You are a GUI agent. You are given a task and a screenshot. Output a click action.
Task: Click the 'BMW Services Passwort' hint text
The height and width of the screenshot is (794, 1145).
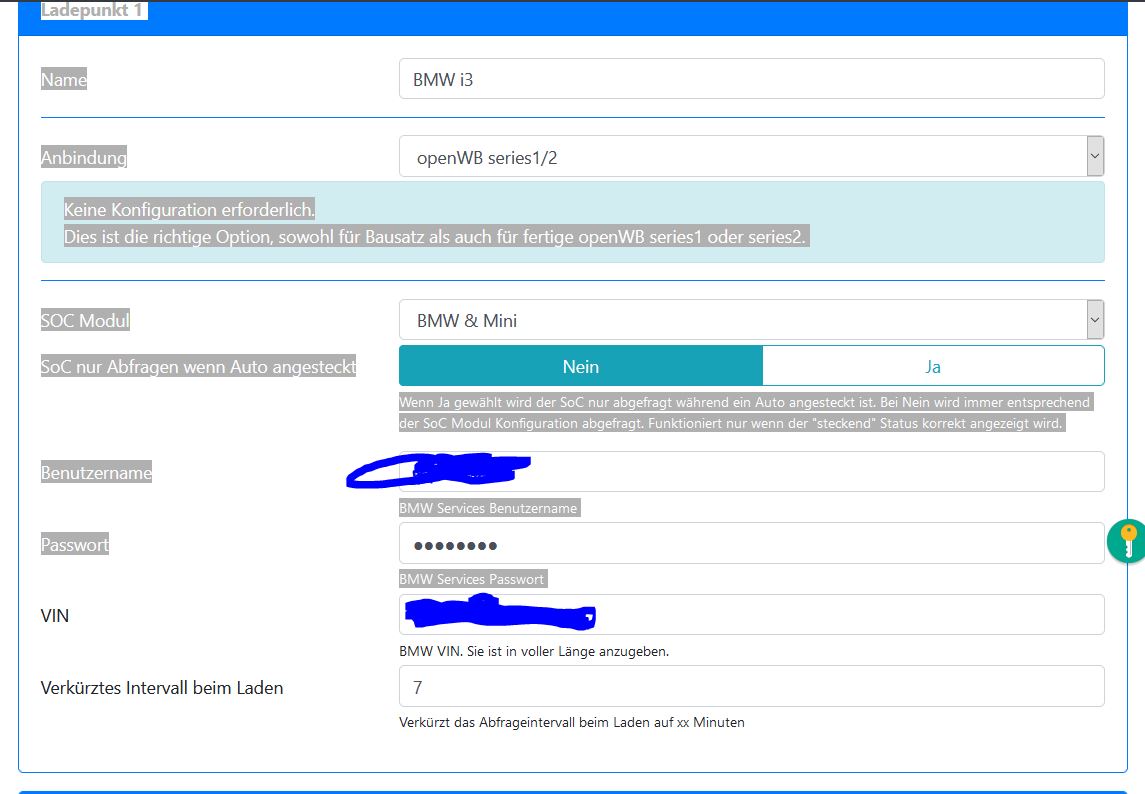pos(473,579)
